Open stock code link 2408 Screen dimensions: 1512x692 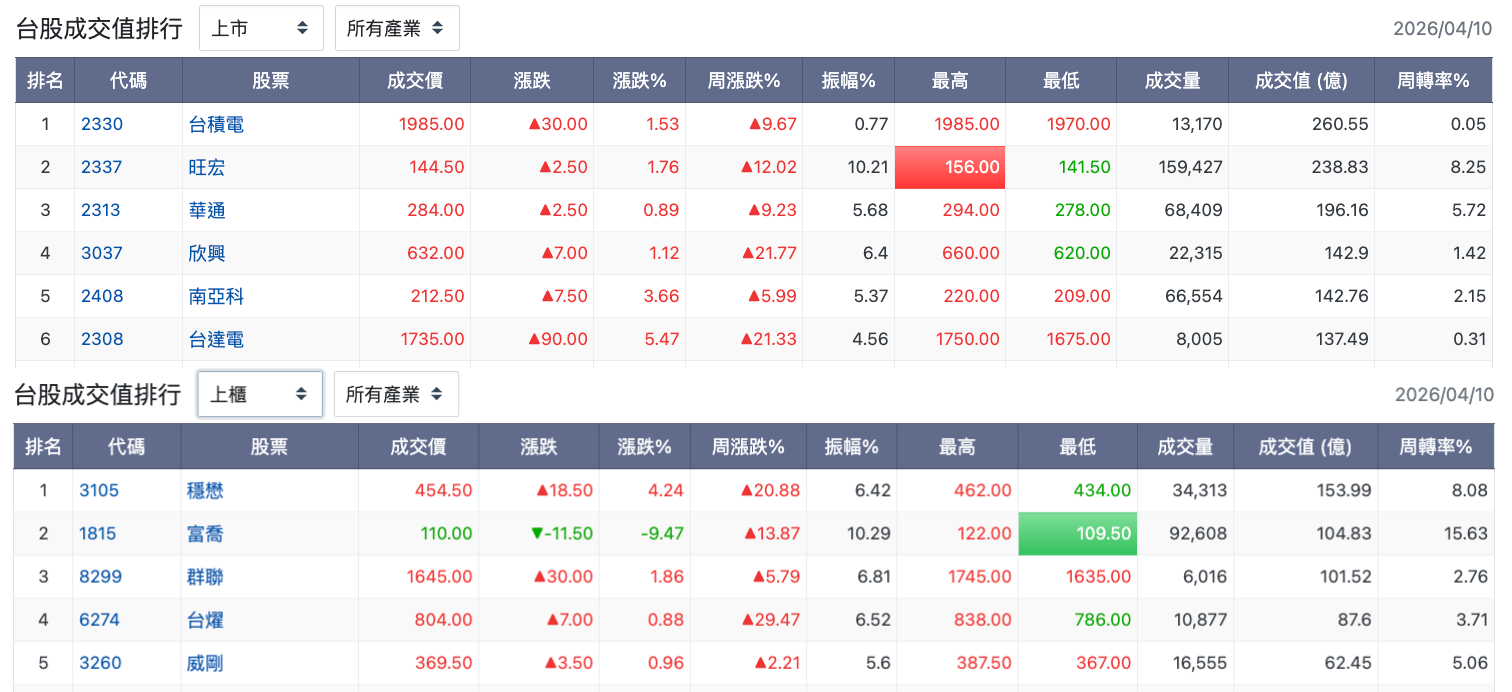coord(102,296)
